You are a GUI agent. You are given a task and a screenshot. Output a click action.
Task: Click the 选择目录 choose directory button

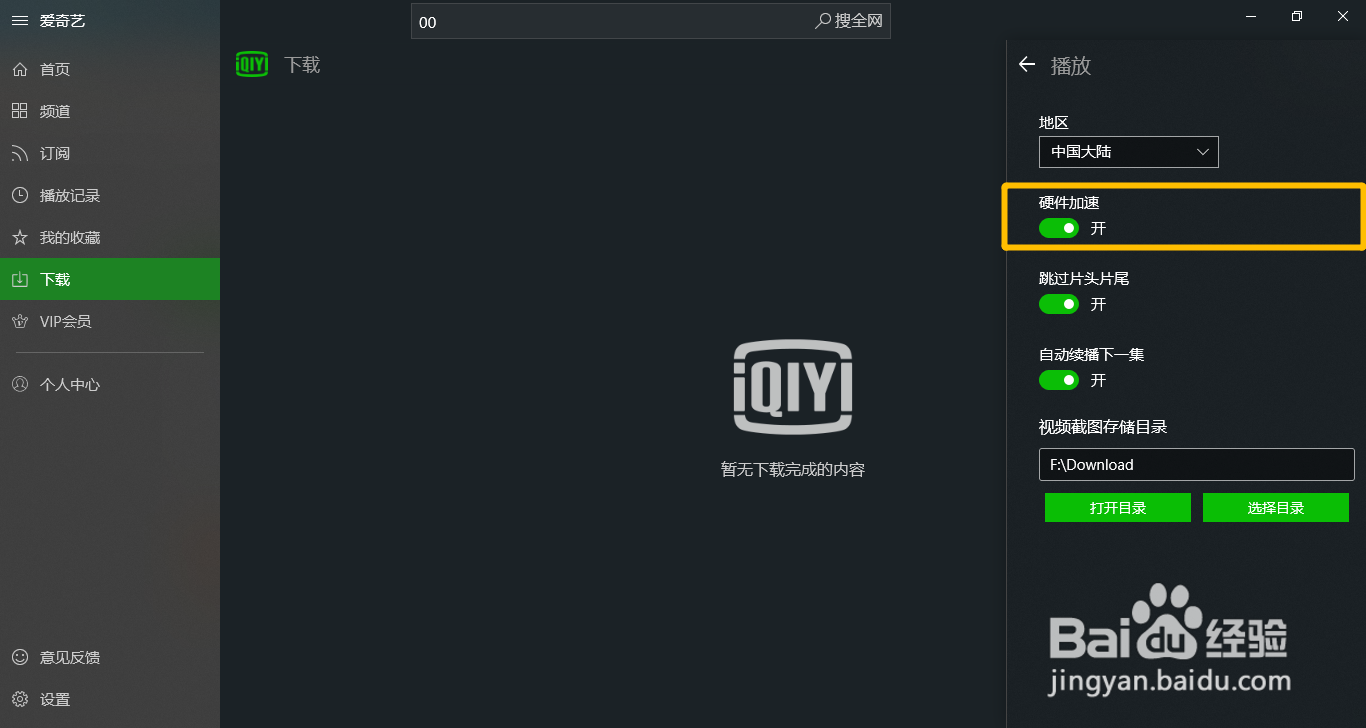click(1276, 507)
